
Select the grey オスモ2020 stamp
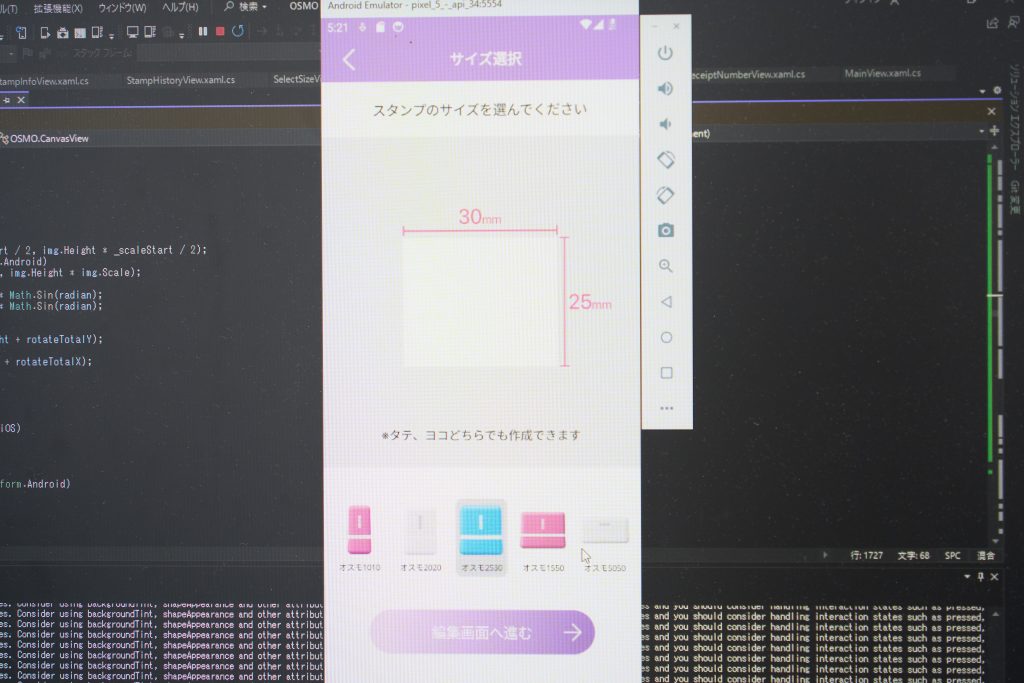[421, 539]
